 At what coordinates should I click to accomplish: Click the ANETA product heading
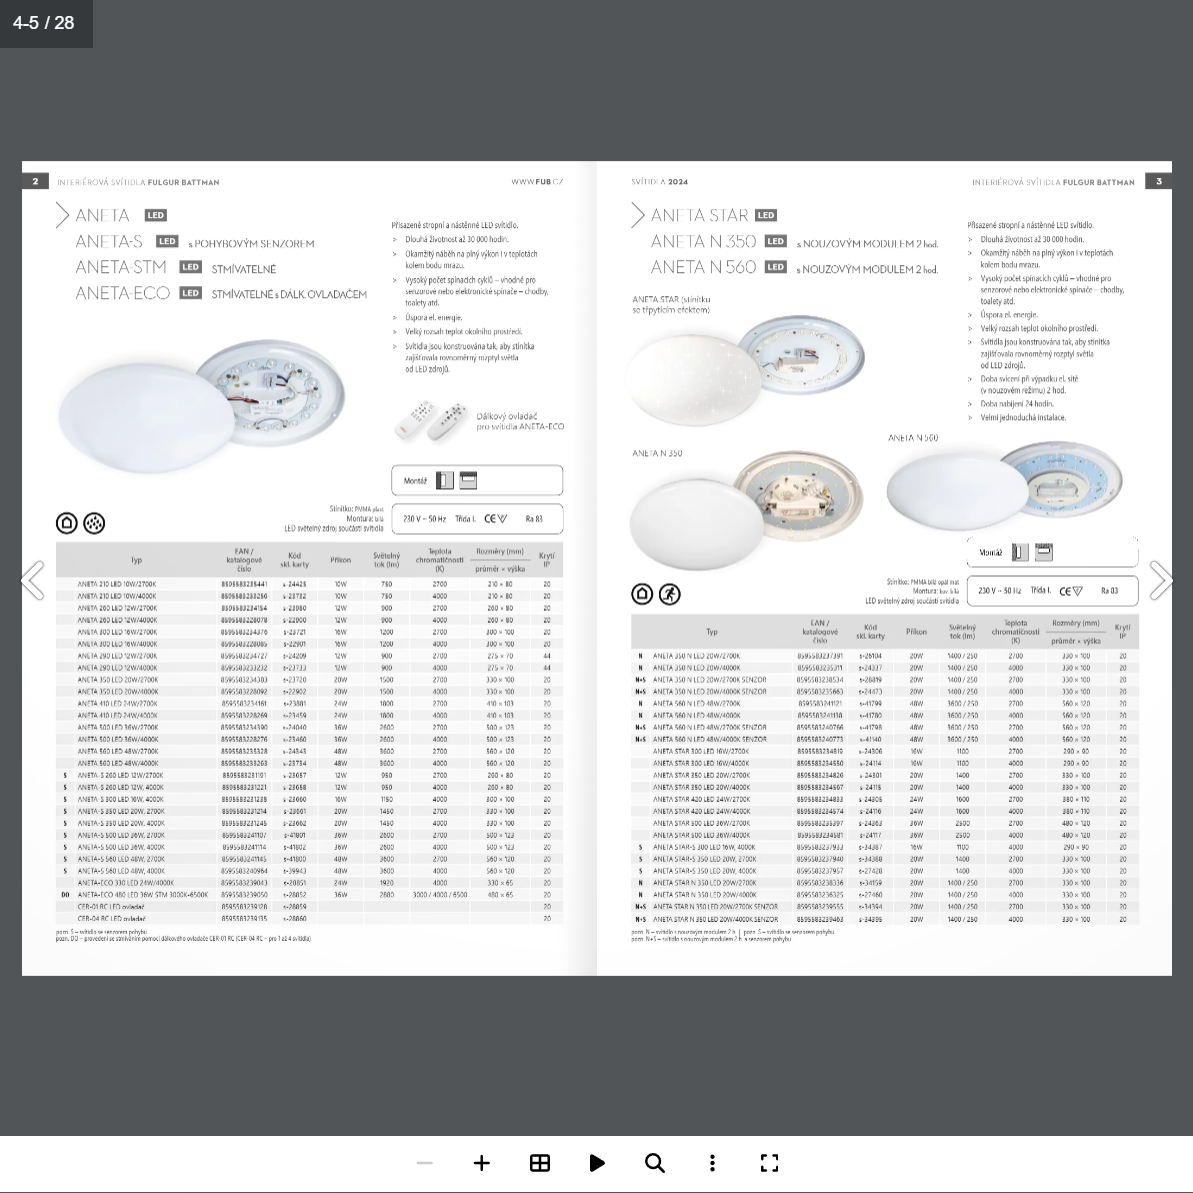point(103,215)
